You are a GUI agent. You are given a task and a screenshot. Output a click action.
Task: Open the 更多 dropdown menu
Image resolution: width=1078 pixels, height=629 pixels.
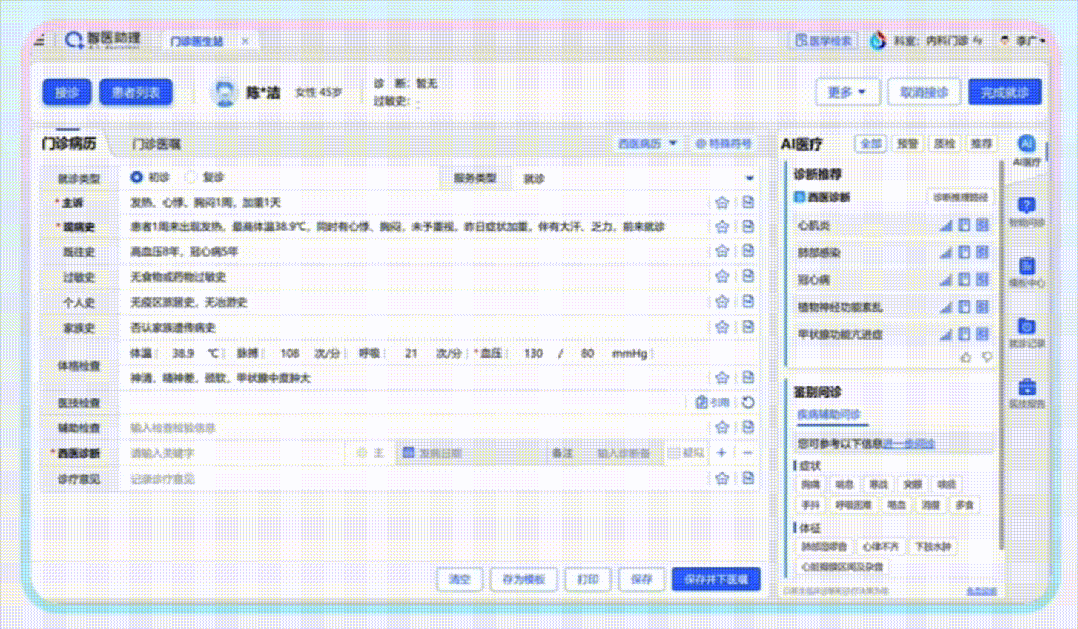click(x=846, y=91)
